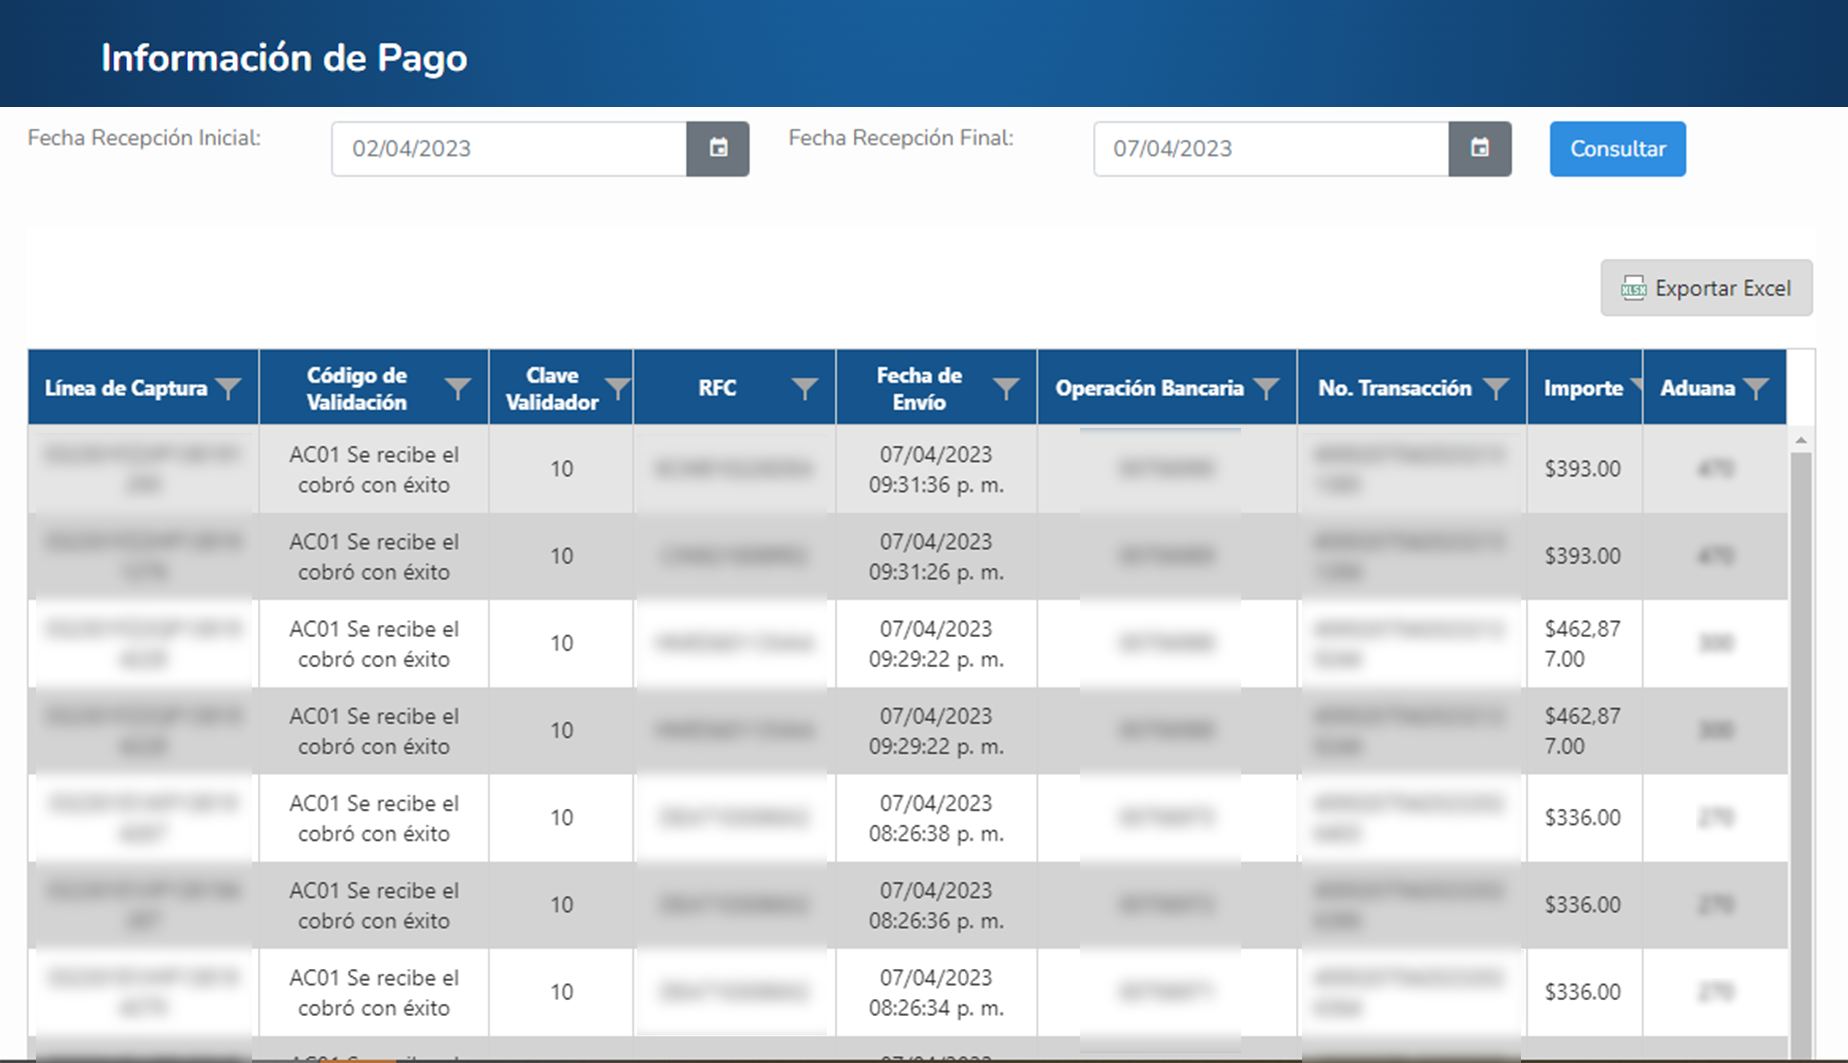Viewport: 1848px width, 1063px height.
Task: Sort by Importe column header
Action: click(x=1583, y=388)
